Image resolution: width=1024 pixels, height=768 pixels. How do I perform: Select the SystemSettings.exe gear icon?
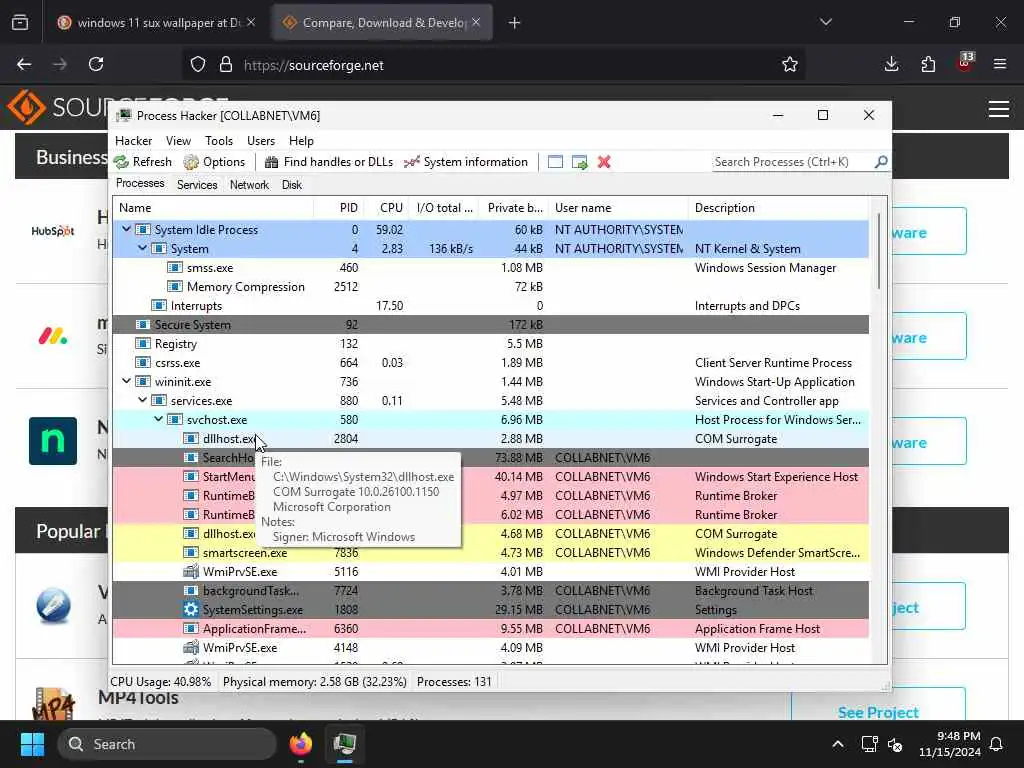click(191, 609)
